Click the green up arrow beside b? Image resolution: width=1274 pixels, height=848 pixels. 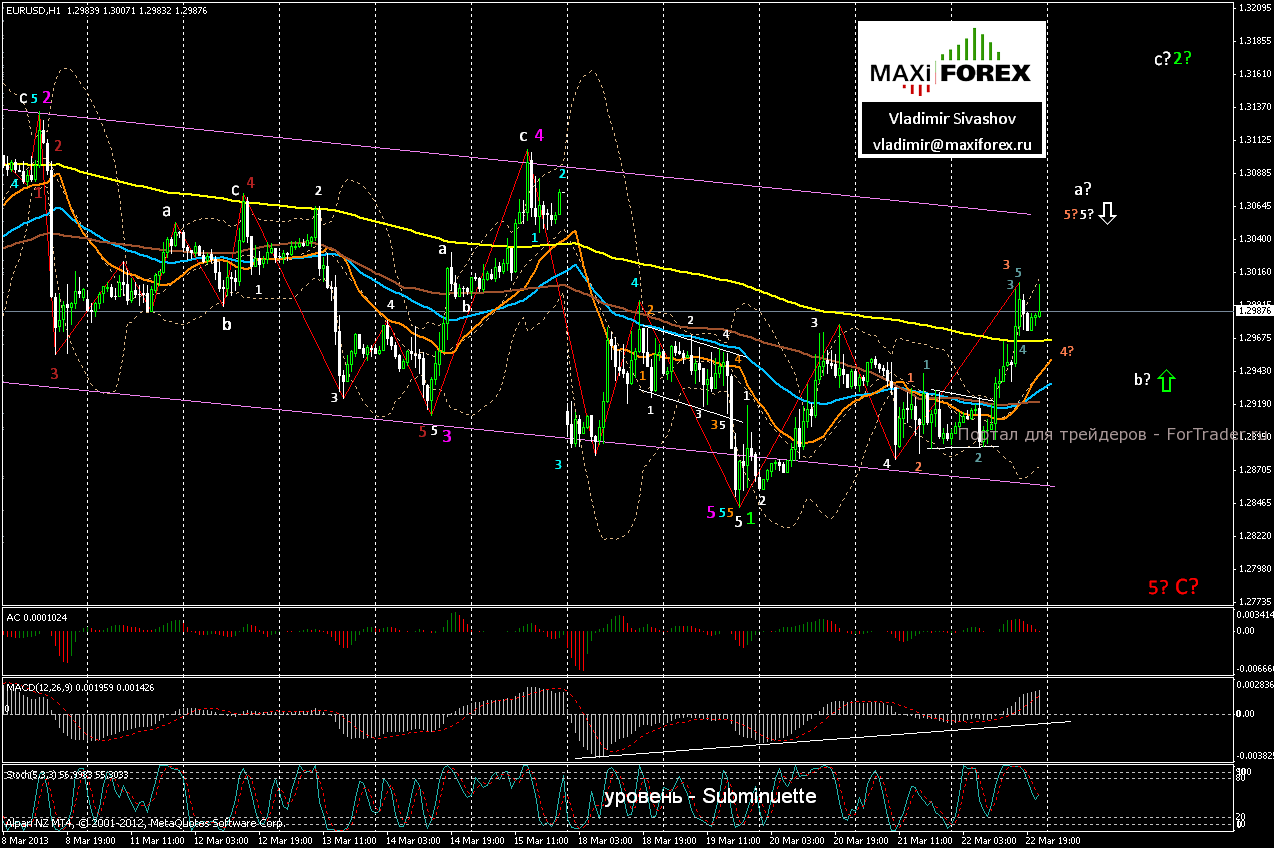point(1167,381)
